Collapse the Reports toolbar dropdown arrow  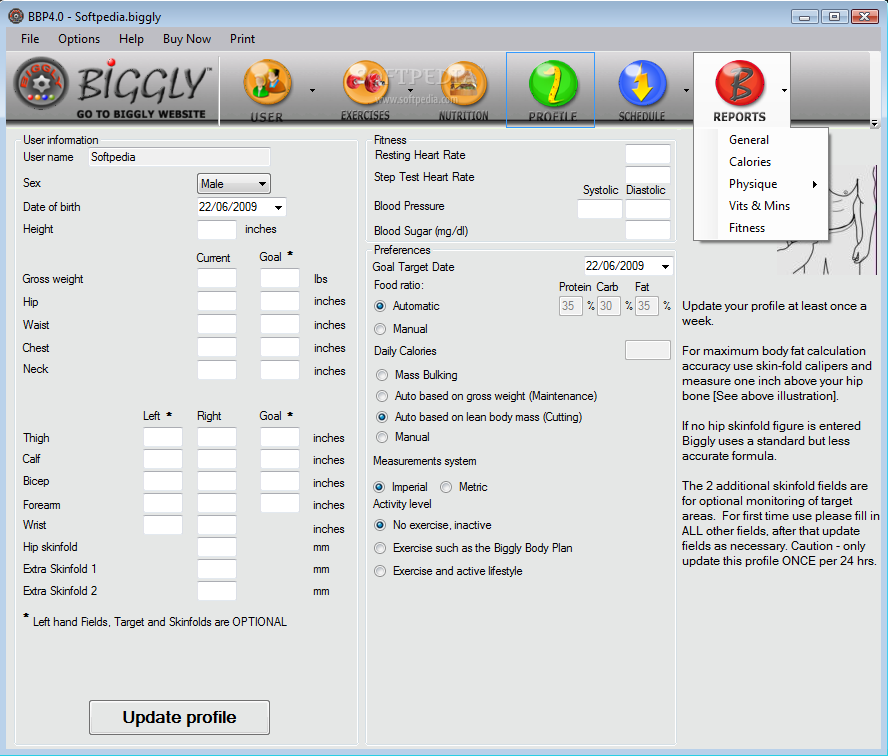[x=784, y=91]
